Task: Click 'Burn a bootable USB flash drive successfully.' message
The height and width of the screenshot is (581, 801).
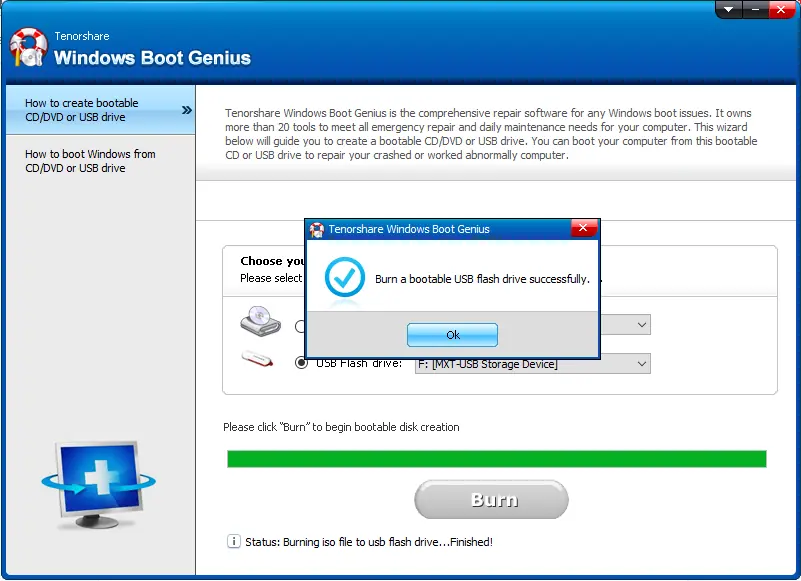Action: click(482, 279)
